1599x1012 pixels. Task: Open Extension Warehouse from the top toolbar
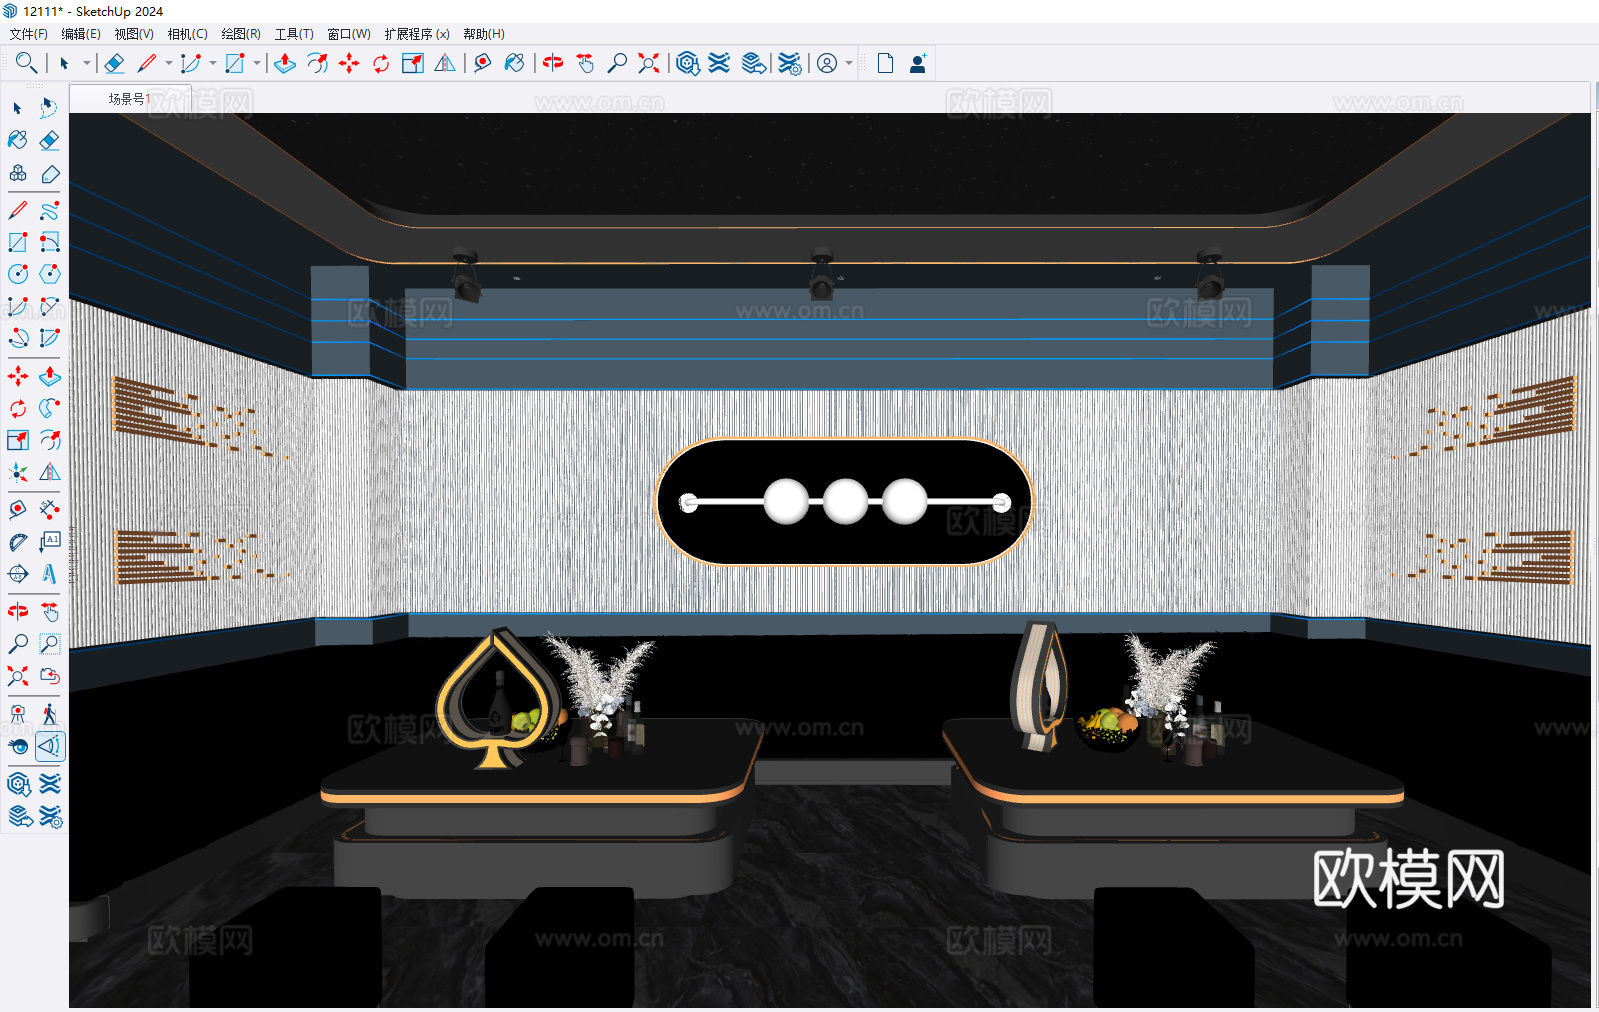719,63
